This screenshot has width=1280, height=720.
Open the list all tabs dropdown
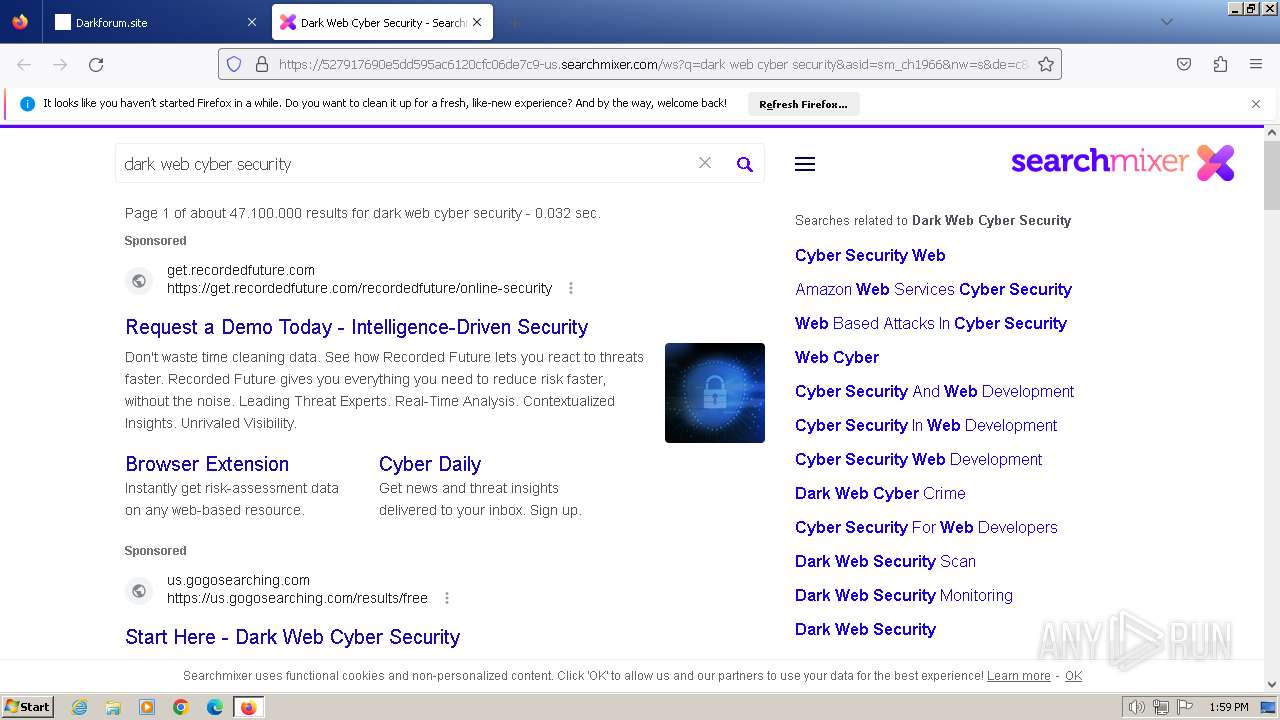tap(1166, 22)
